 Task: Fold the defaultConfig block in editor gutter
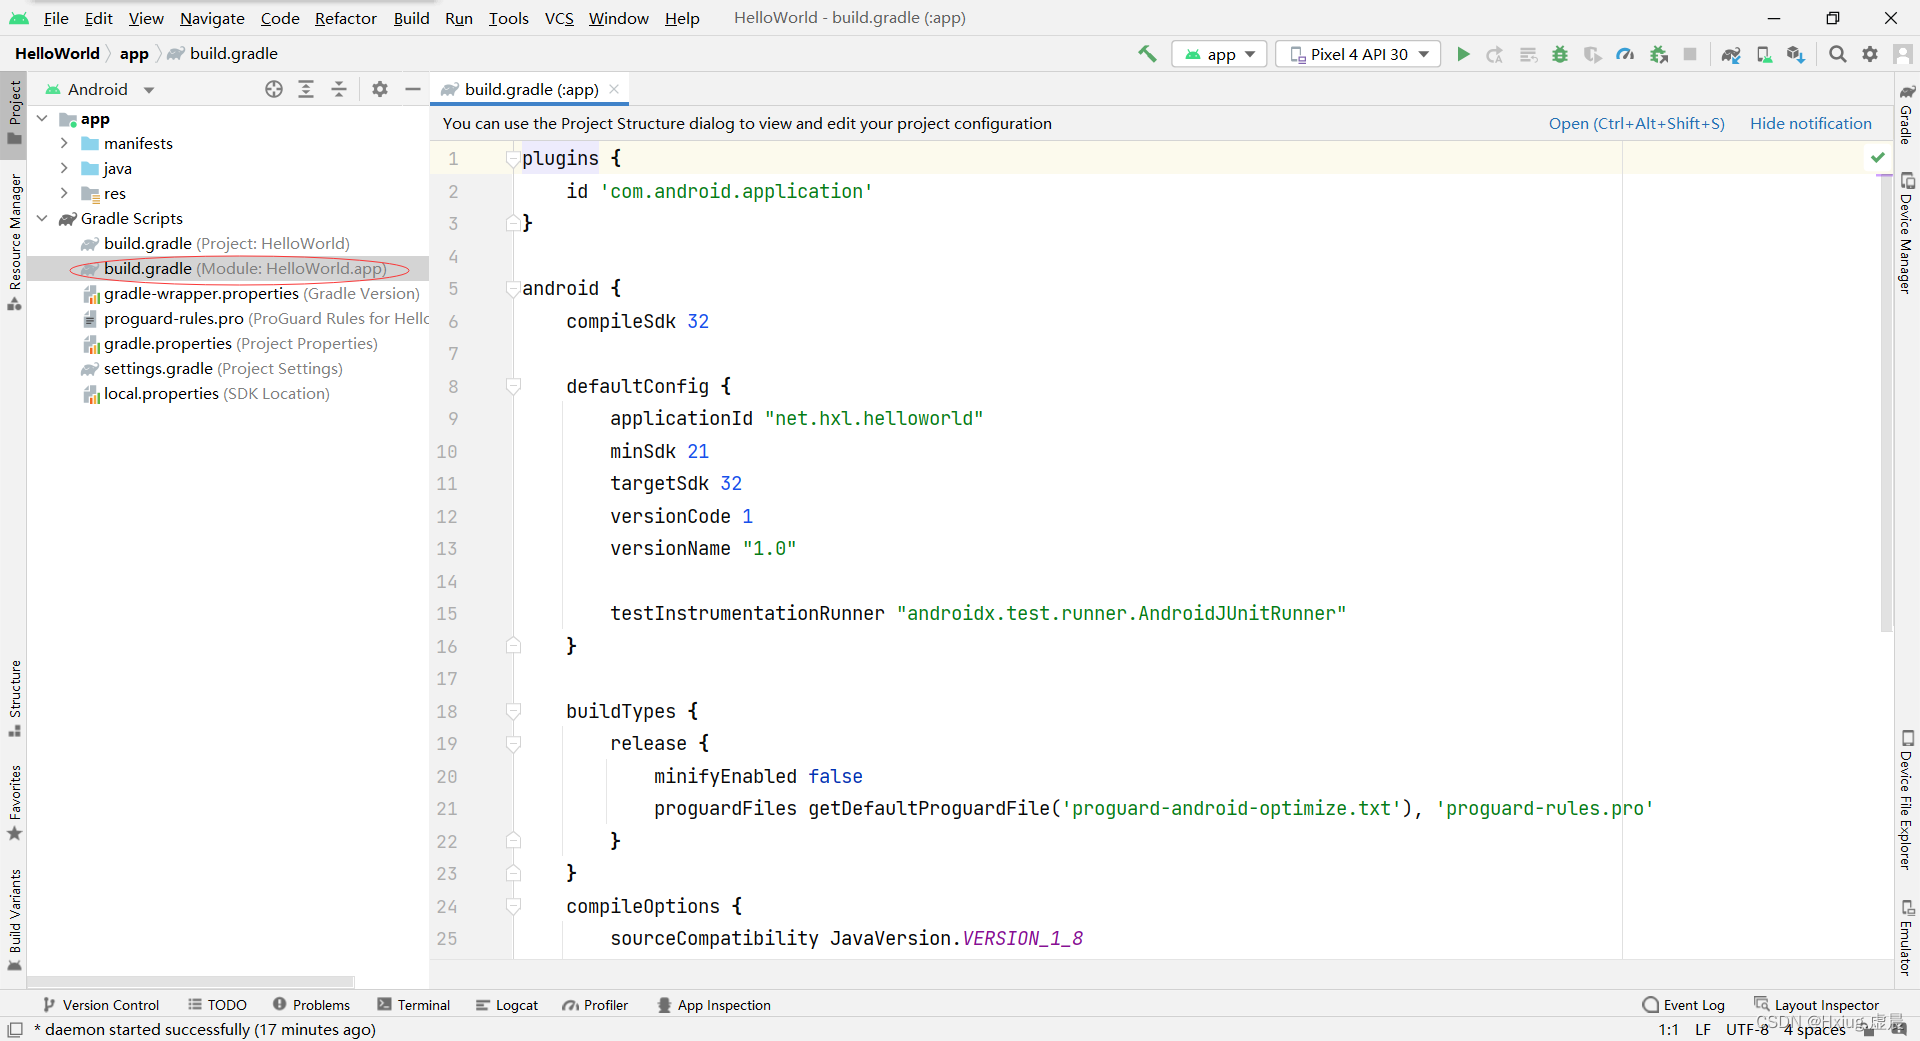[513, 386]
